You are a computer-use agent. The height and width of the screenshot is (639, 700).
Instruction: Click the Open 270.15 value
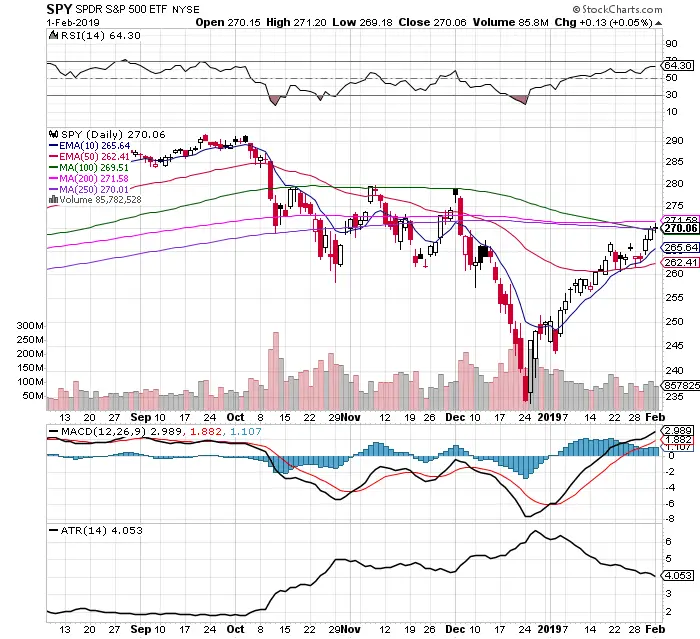pos(228,22)
